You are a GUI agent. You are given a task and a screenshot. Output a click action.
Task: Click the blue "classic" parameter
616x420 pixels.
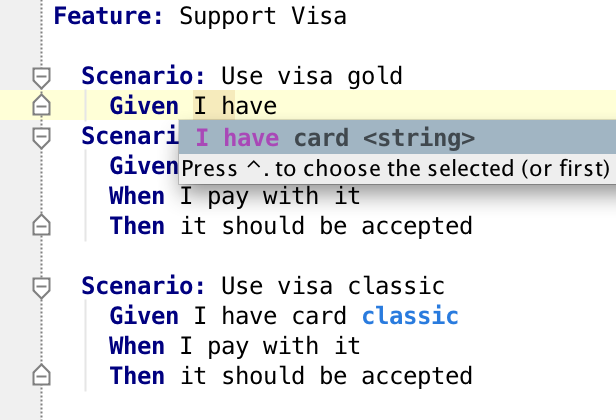(410, 316)
